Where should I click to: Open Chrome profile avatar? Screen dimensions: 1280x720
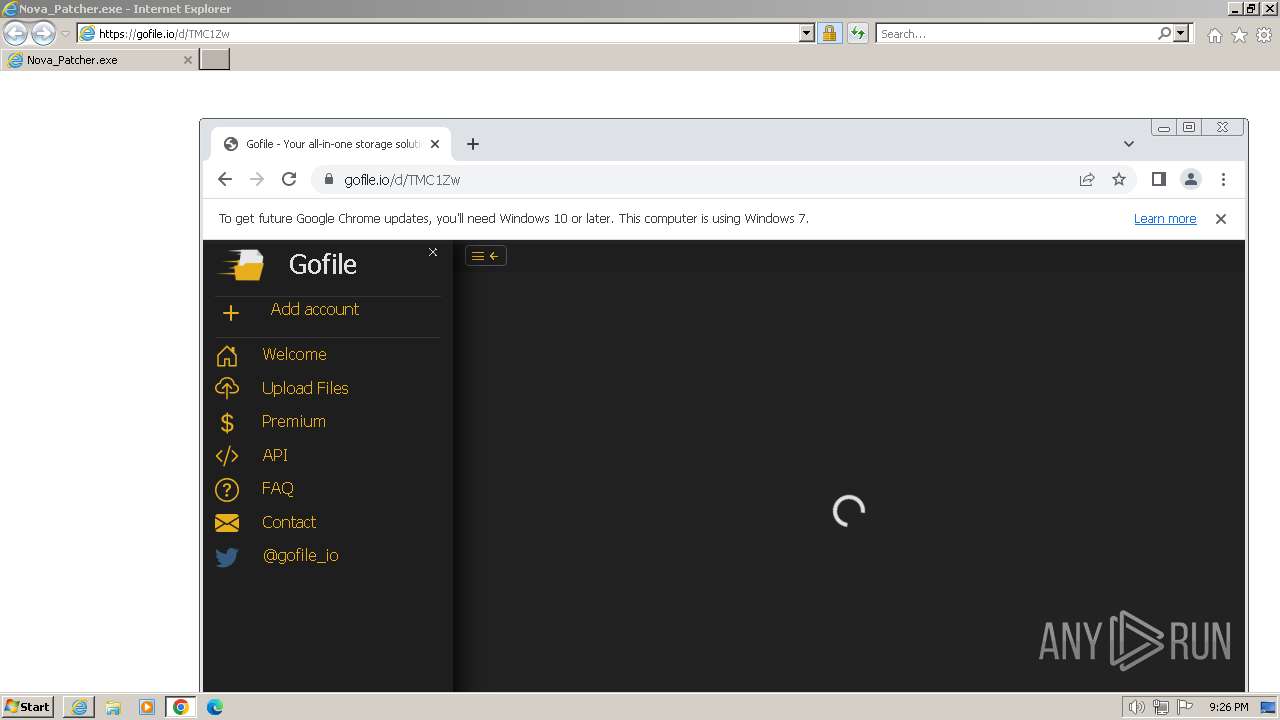tap(1191, 179)
